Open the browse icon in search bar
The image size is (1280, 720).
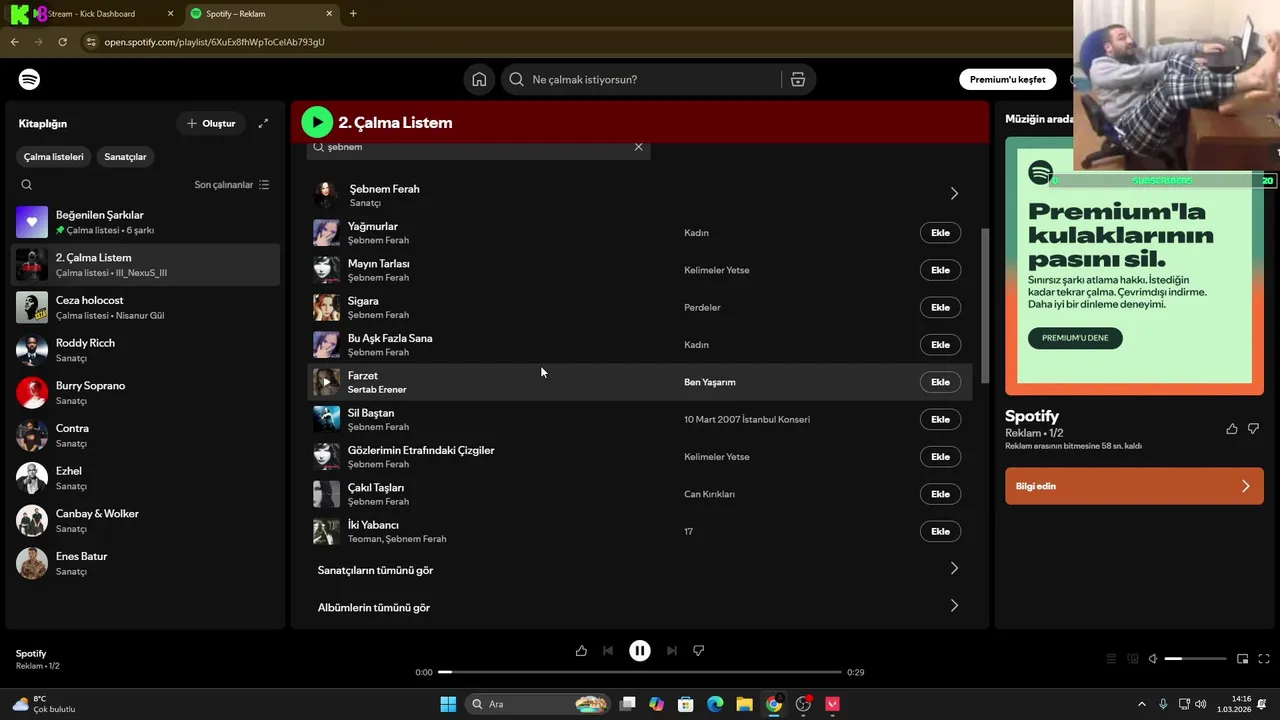pos(798,80)
